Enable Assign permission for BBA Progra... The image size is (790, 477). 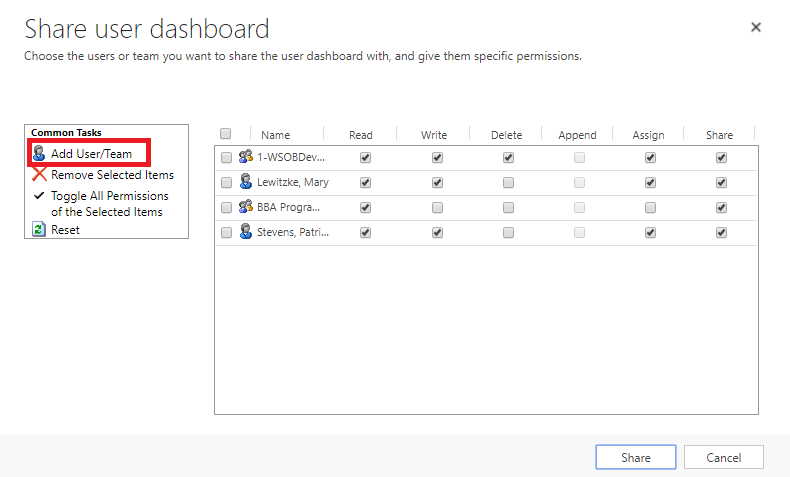click(x=650, y=208)
